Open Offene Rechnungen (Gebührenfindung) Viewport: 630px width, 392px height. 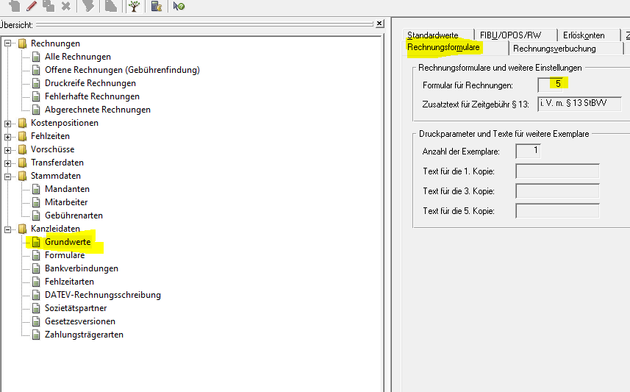tap(122, 70)
